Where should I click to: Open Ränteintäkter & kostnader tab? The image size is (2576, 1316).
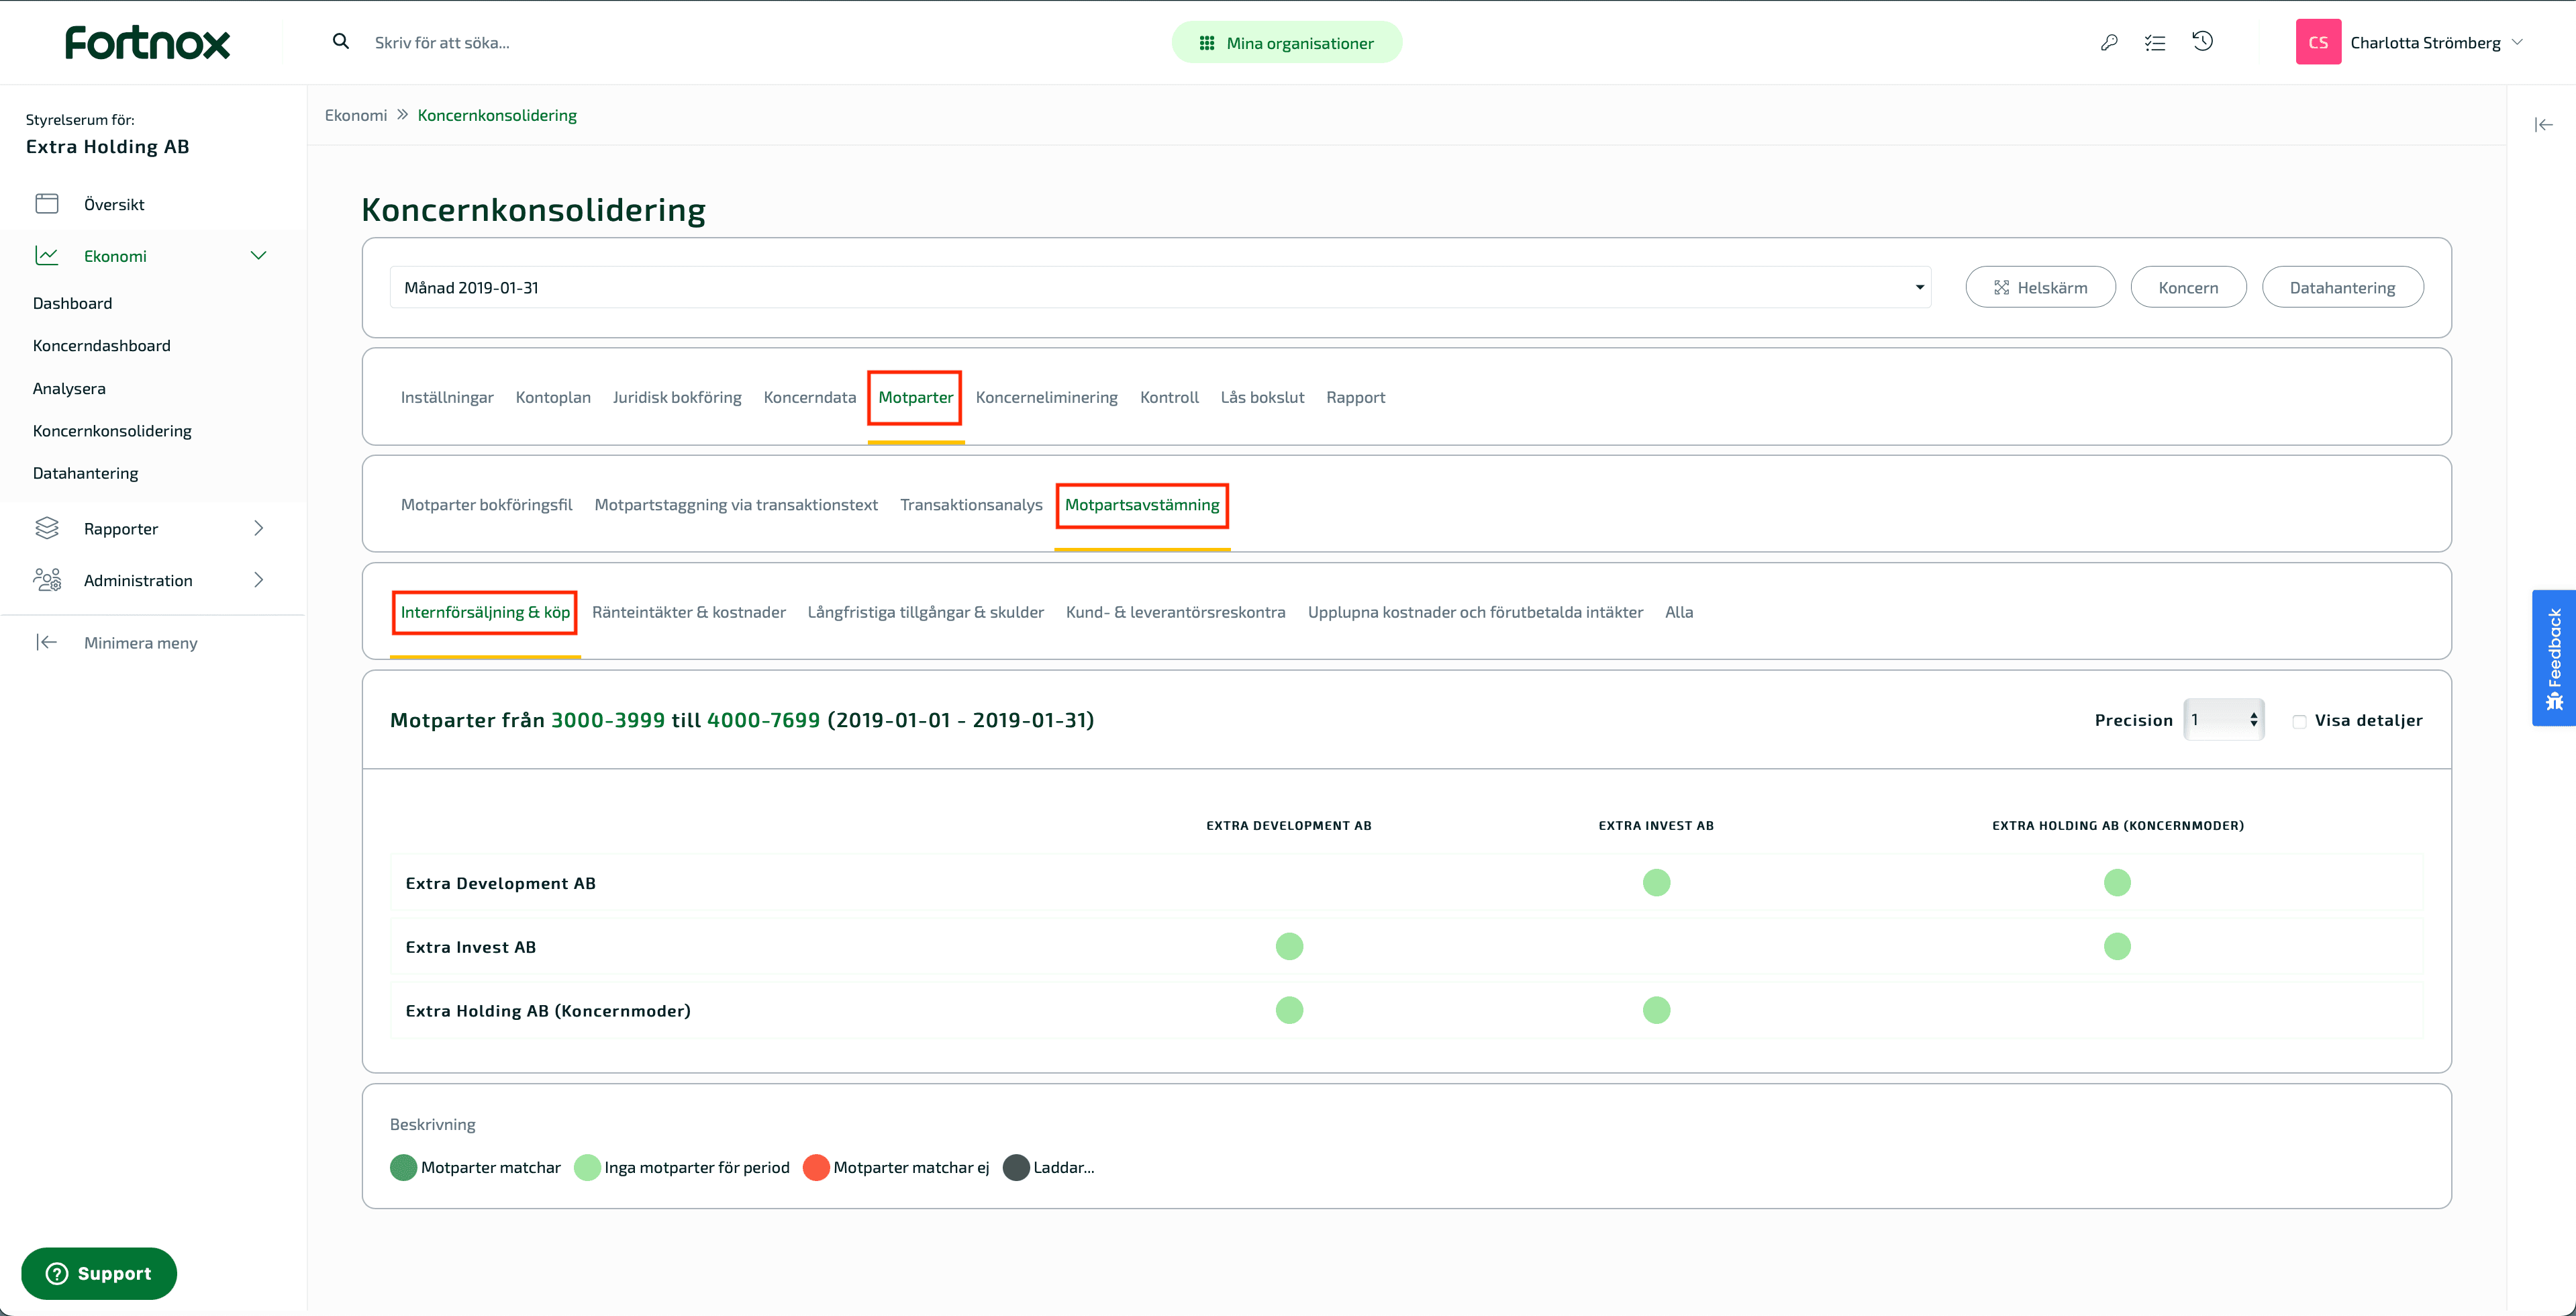pos(688,612)
